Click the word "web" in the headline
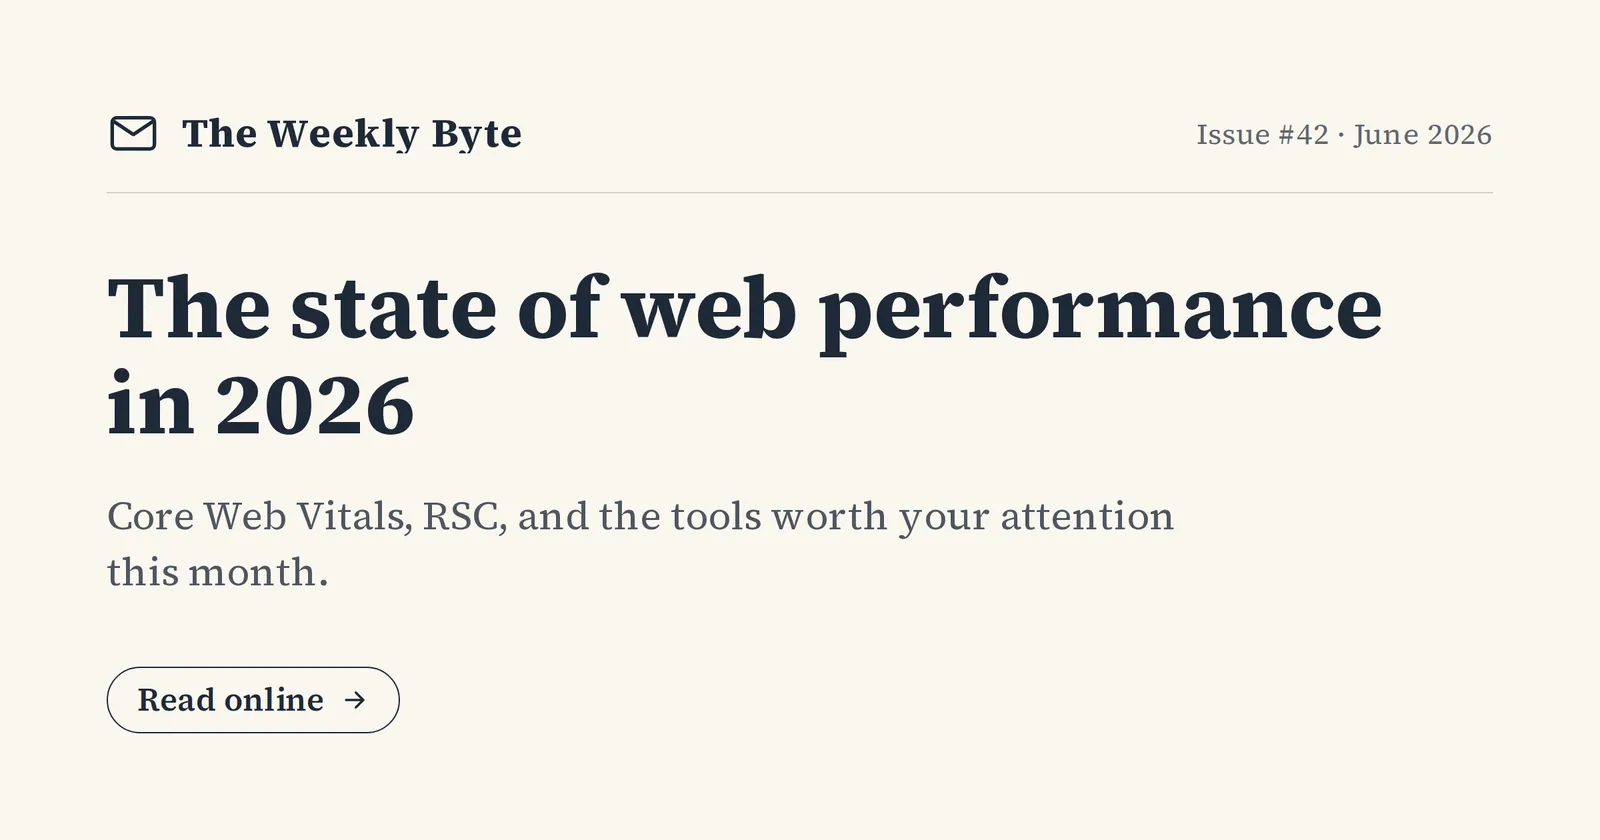 709,307
